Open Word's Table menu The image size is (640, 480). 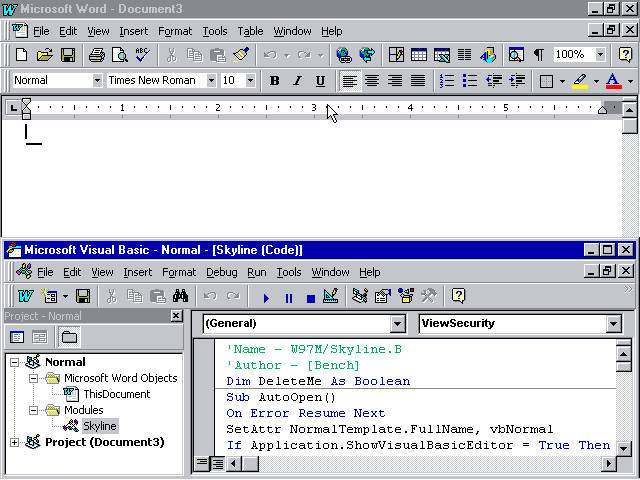[x=250, y=31]
